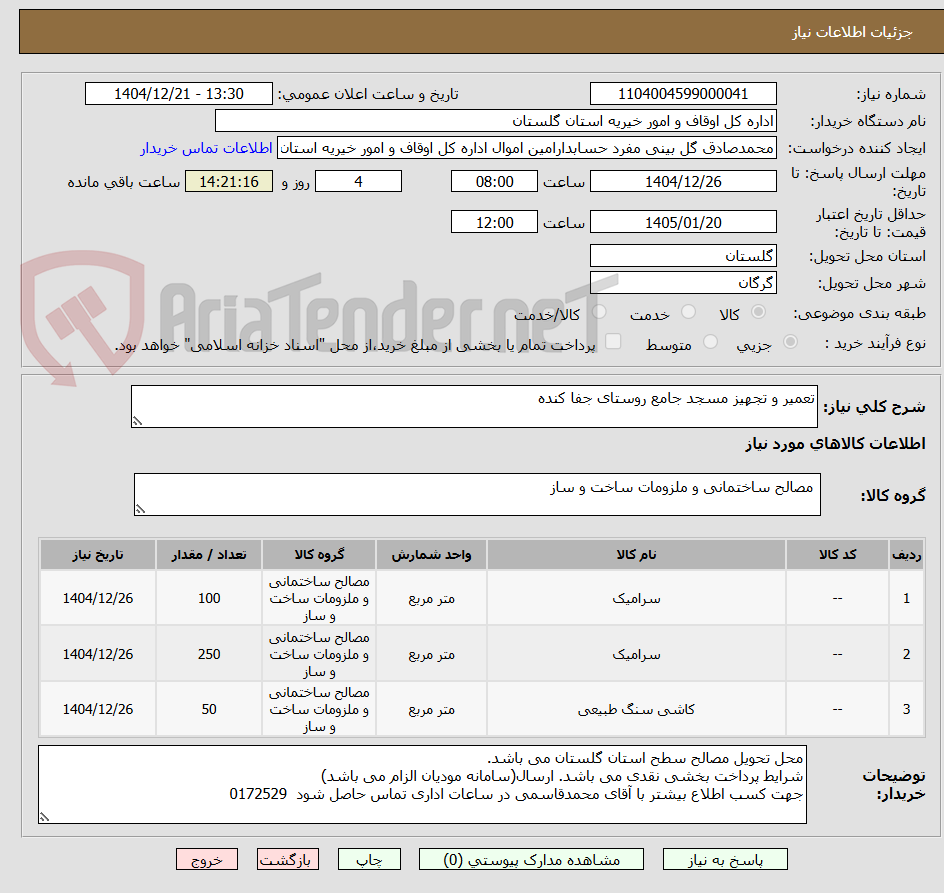
Task: Select the کالا radio button
Action: pyautogui.click(x=759, y=311)
